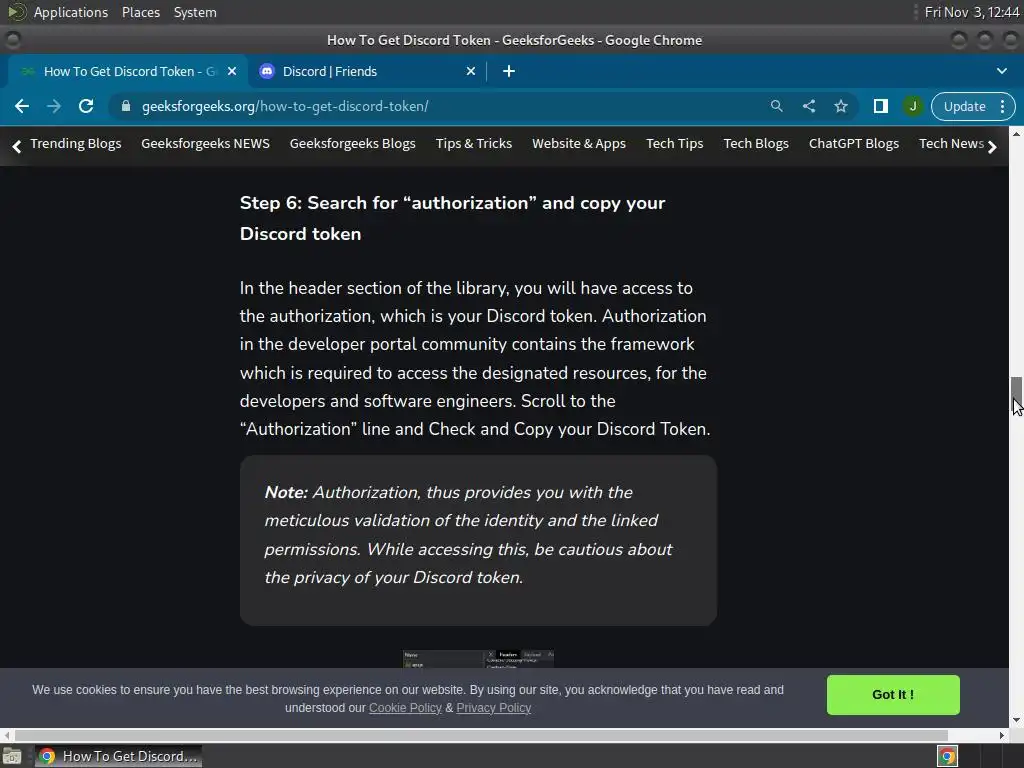
Task: Open the Applications system menu
Action: [71, 12]
